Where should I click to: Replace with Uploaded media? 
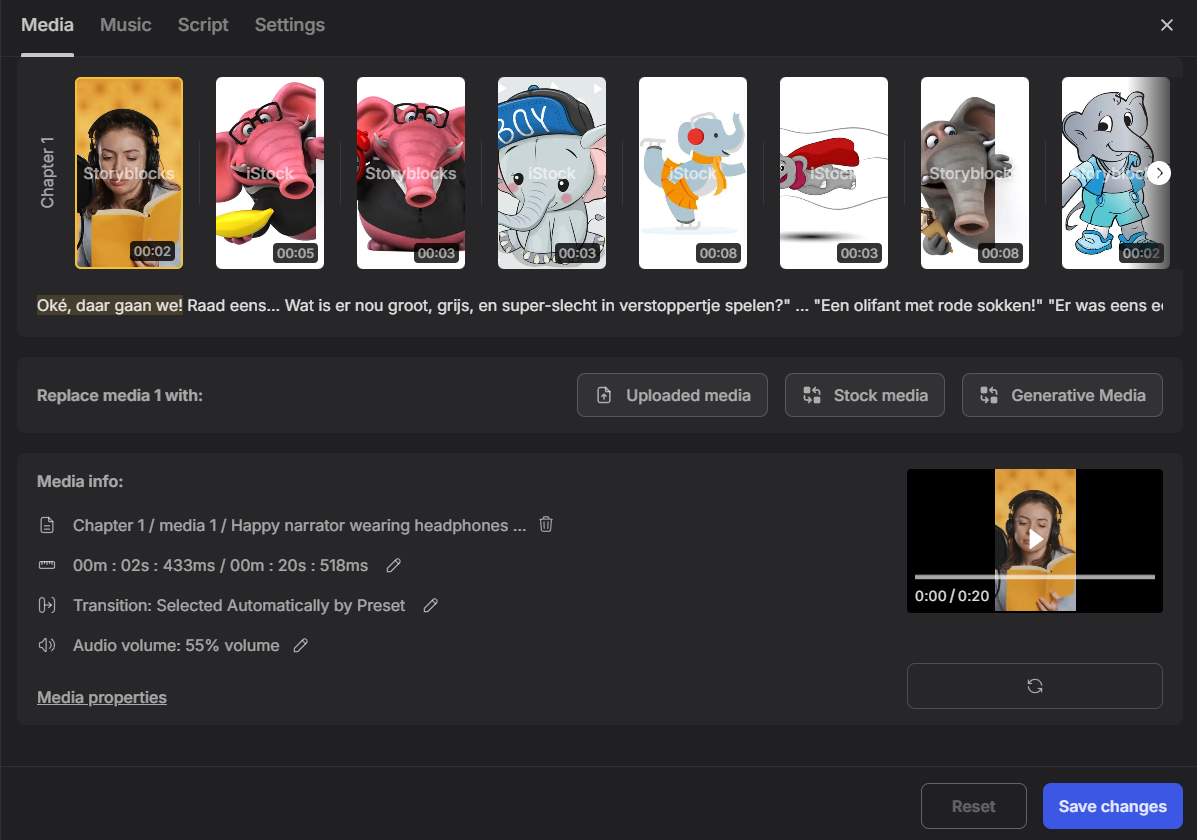[672, 395]
